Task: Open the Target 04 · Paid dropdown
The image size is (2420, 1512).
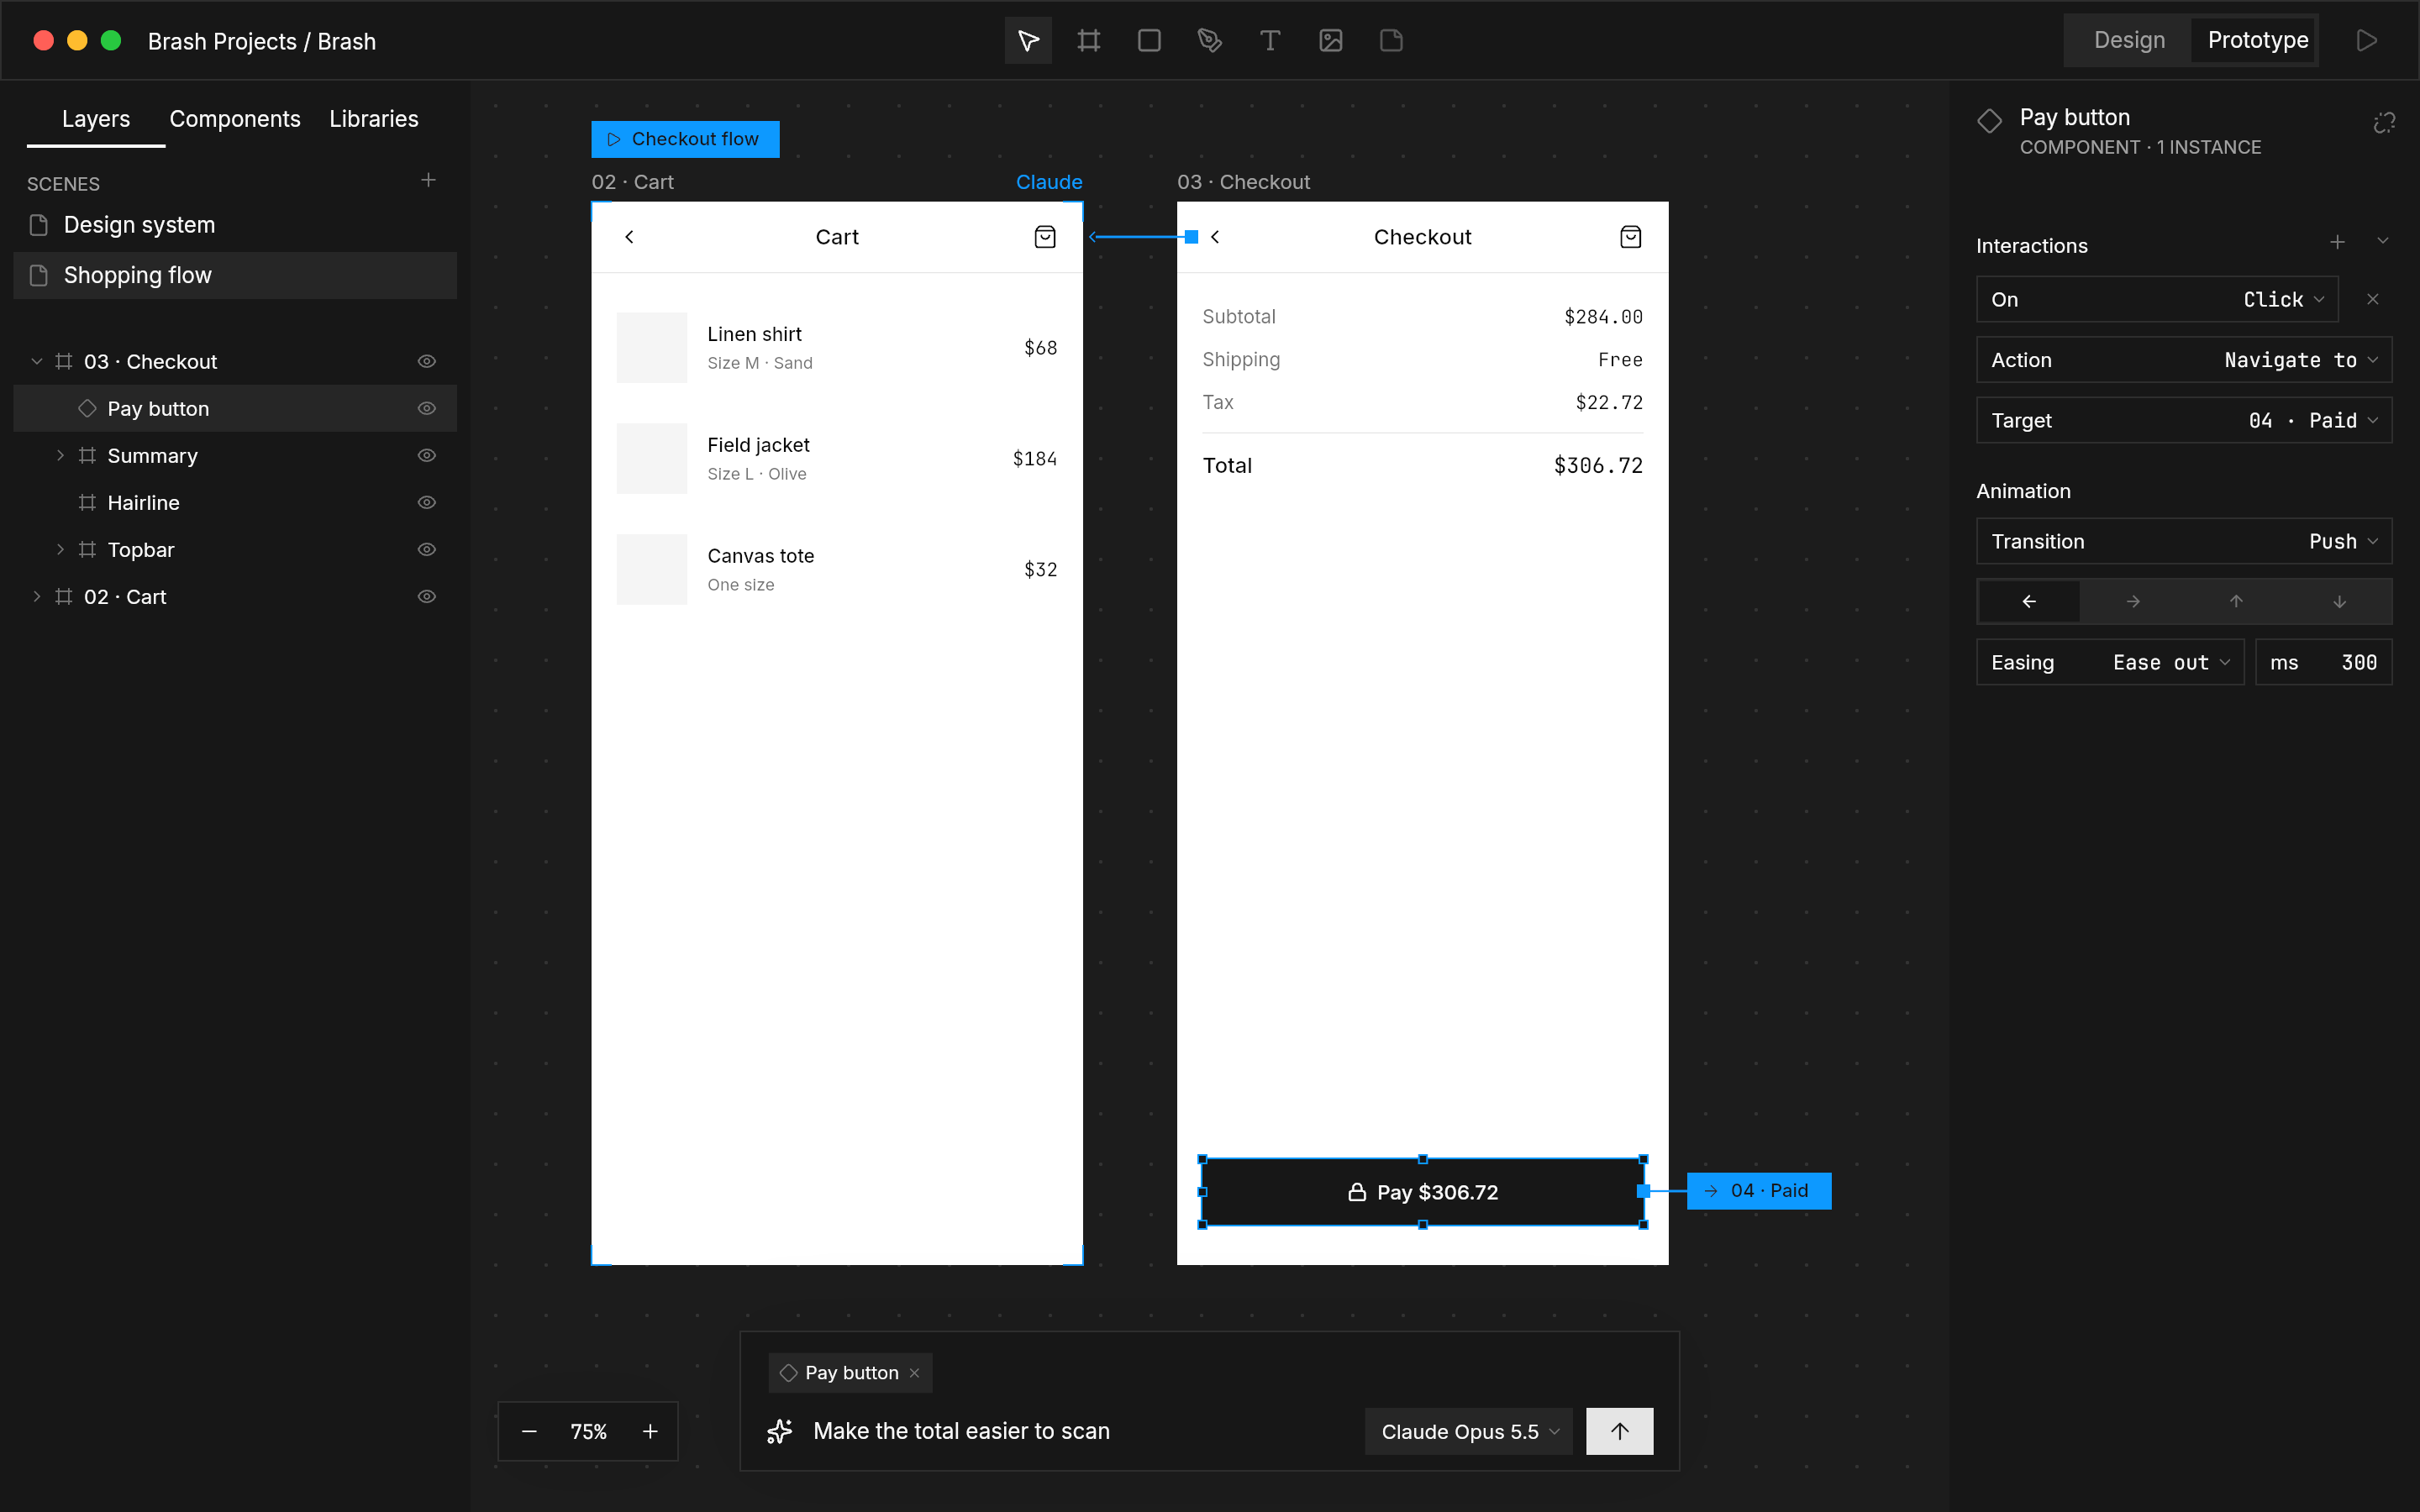Action: [2184, 420]
